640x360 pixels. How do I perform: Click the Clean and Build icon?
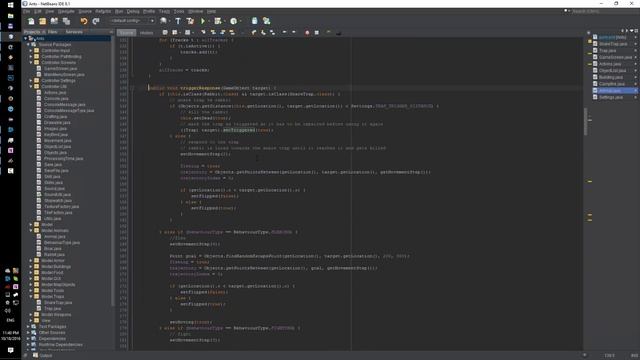190,21
